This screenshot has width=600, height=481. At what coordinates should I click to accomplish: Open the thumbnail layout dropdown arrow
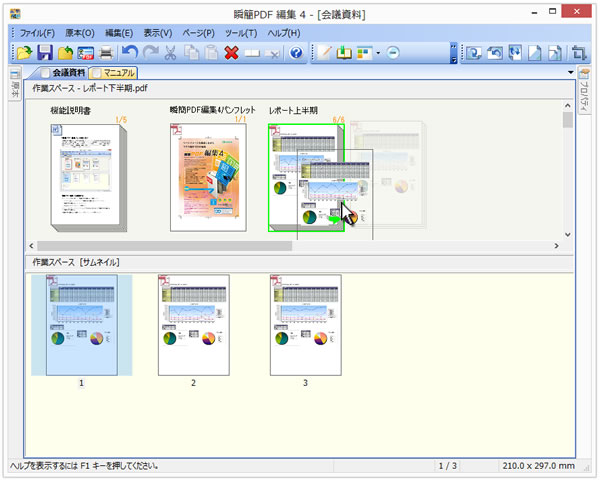click(x=378, y=53)
